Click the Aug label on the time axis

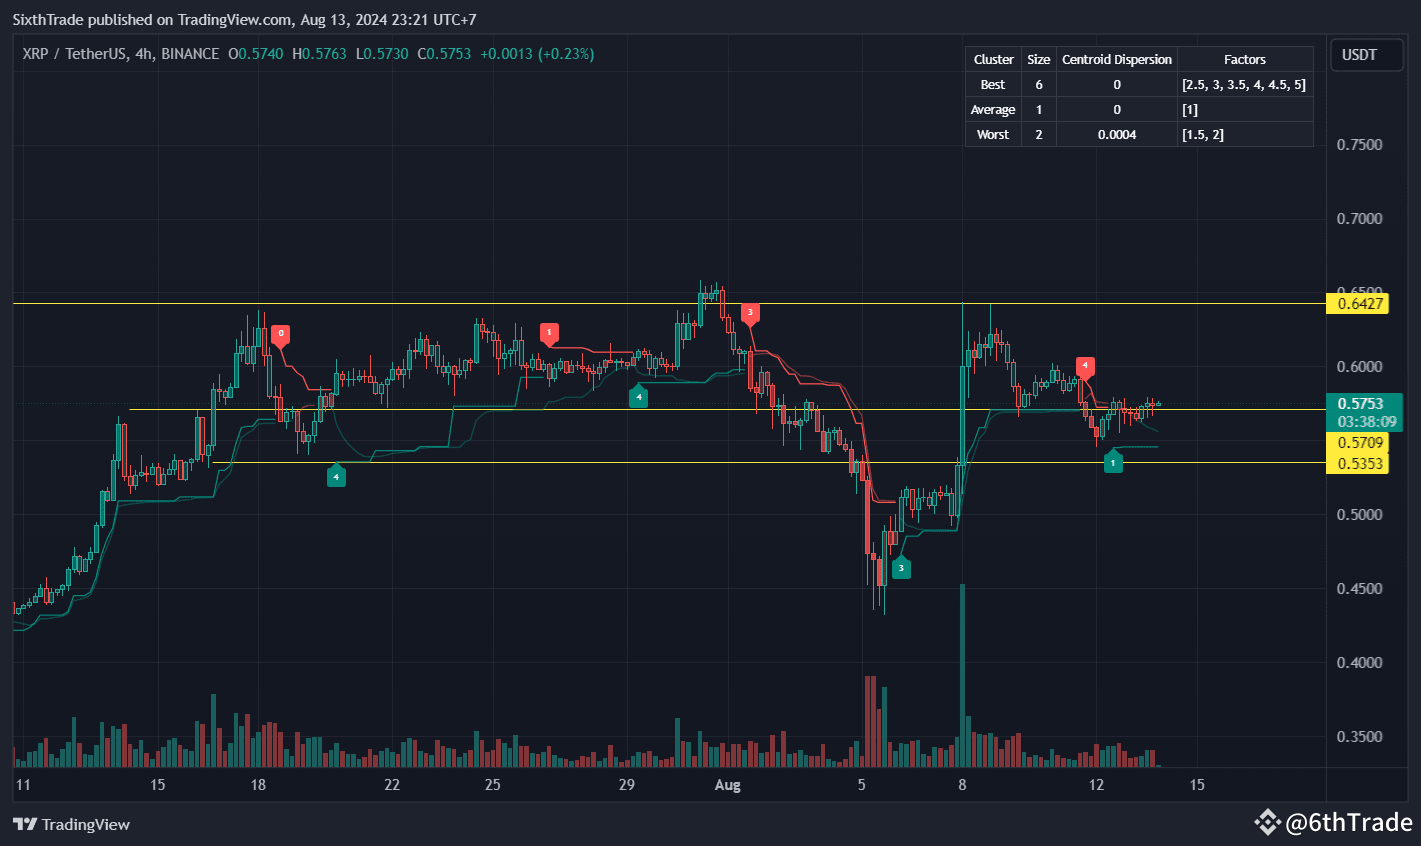728,785
